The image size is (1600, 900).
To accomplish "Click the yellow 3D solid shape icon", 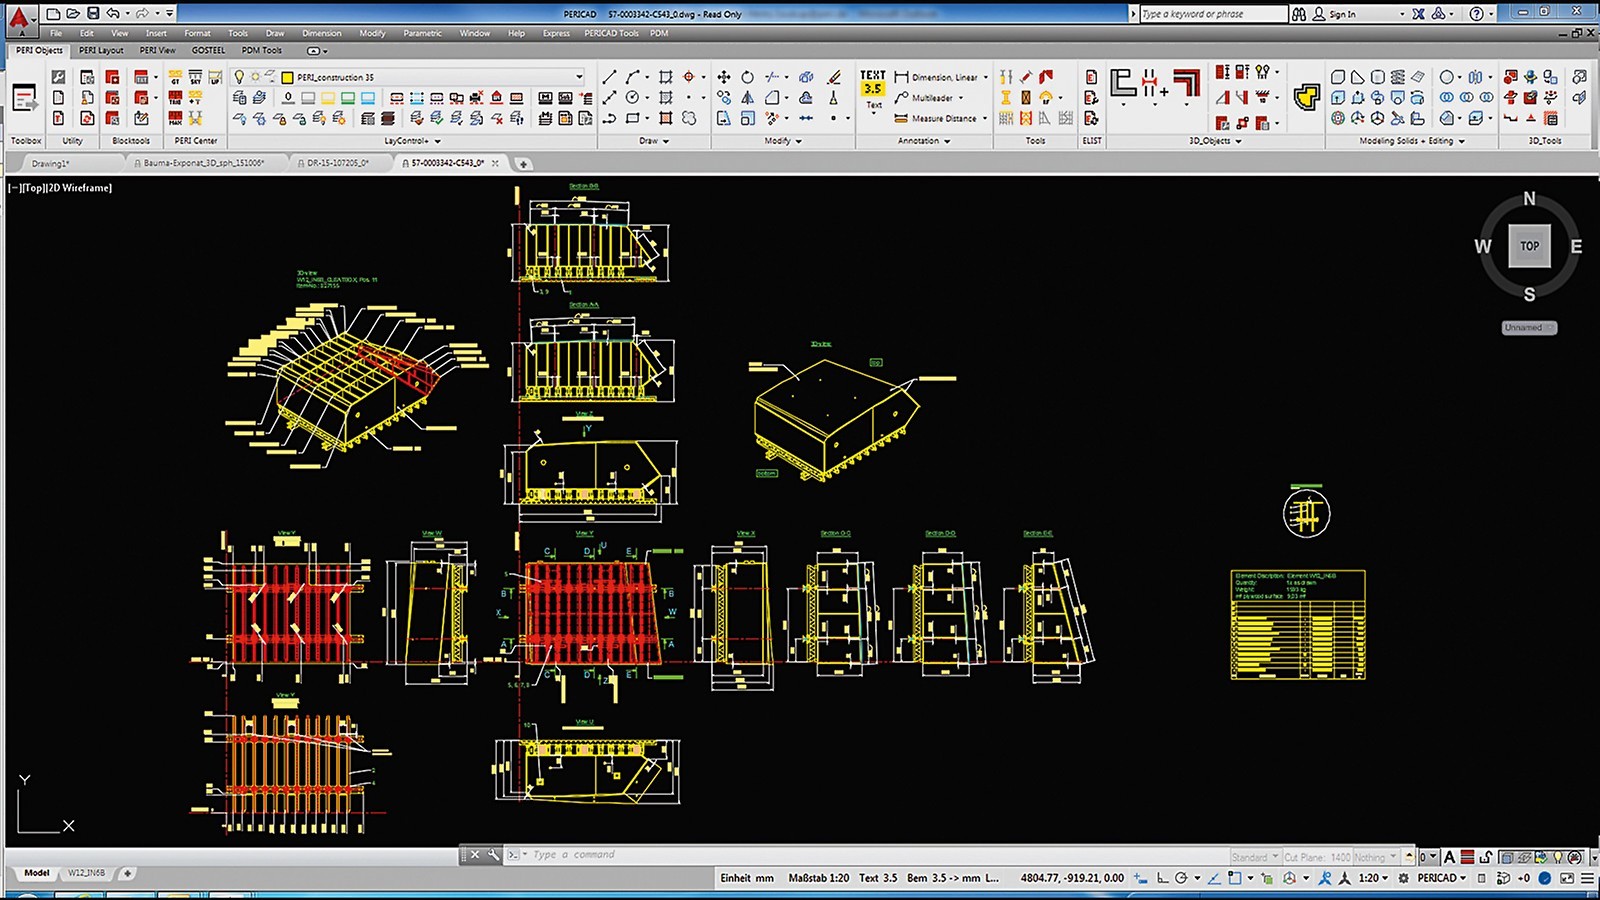I will (x=1306, y=97).
